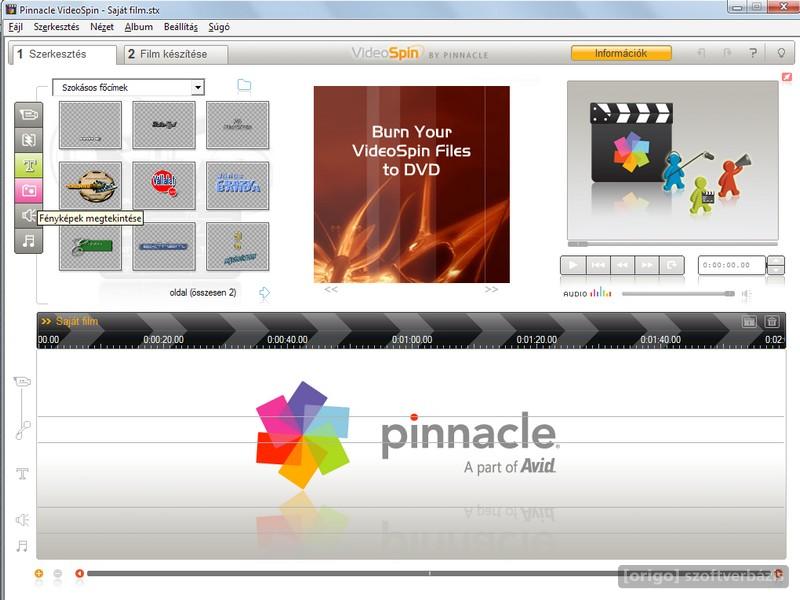
Task: Open the Szerkesztés menu in the menu bar
Action: 56,27
